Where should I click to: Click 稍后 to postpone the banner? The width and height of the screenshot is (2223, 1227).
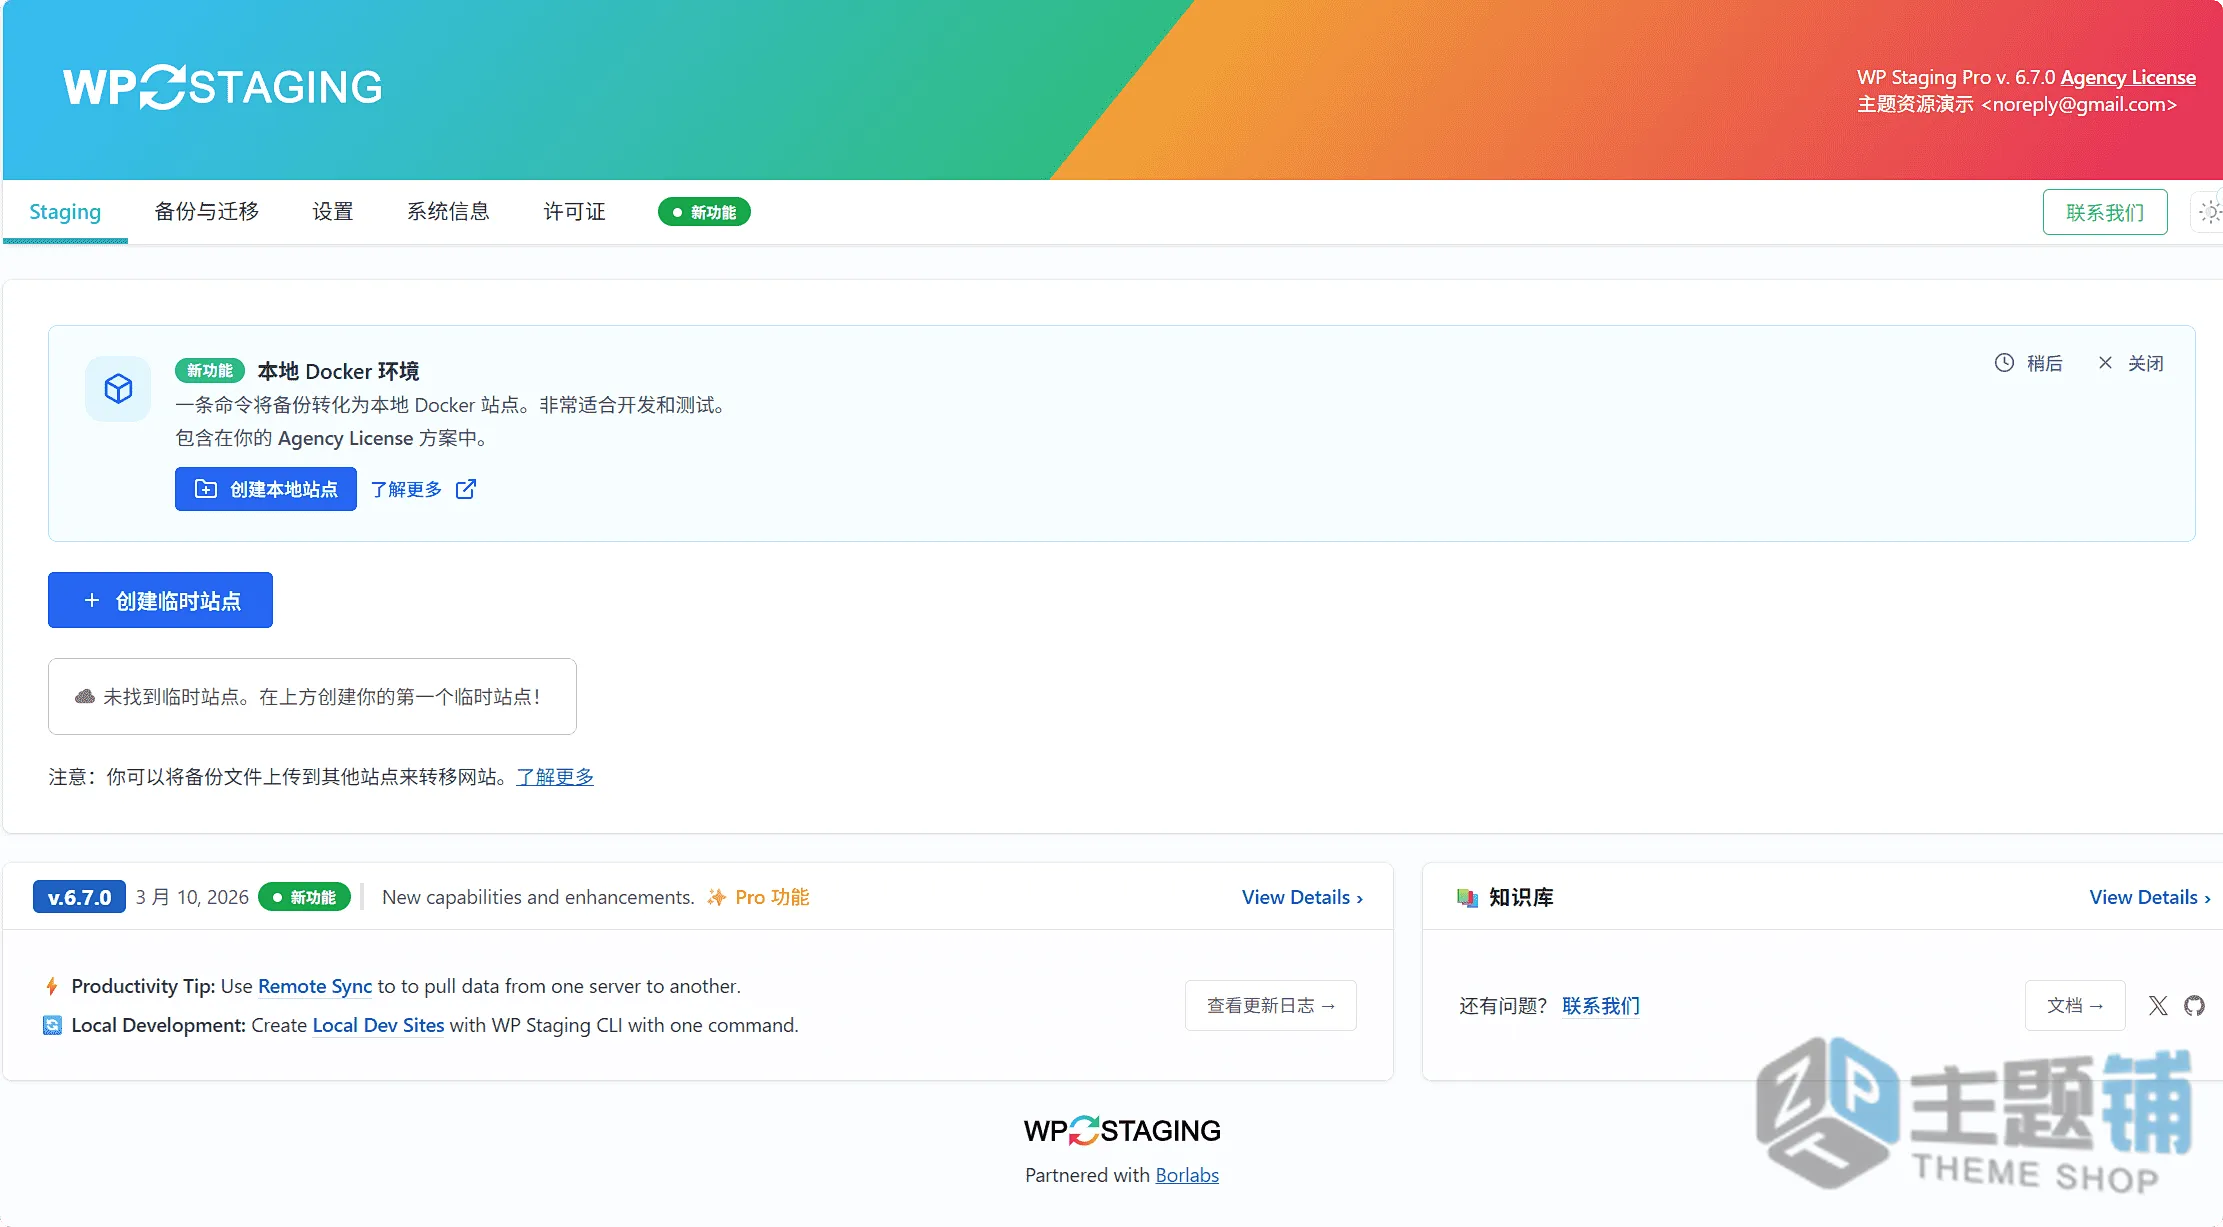tap(2044, 363)
